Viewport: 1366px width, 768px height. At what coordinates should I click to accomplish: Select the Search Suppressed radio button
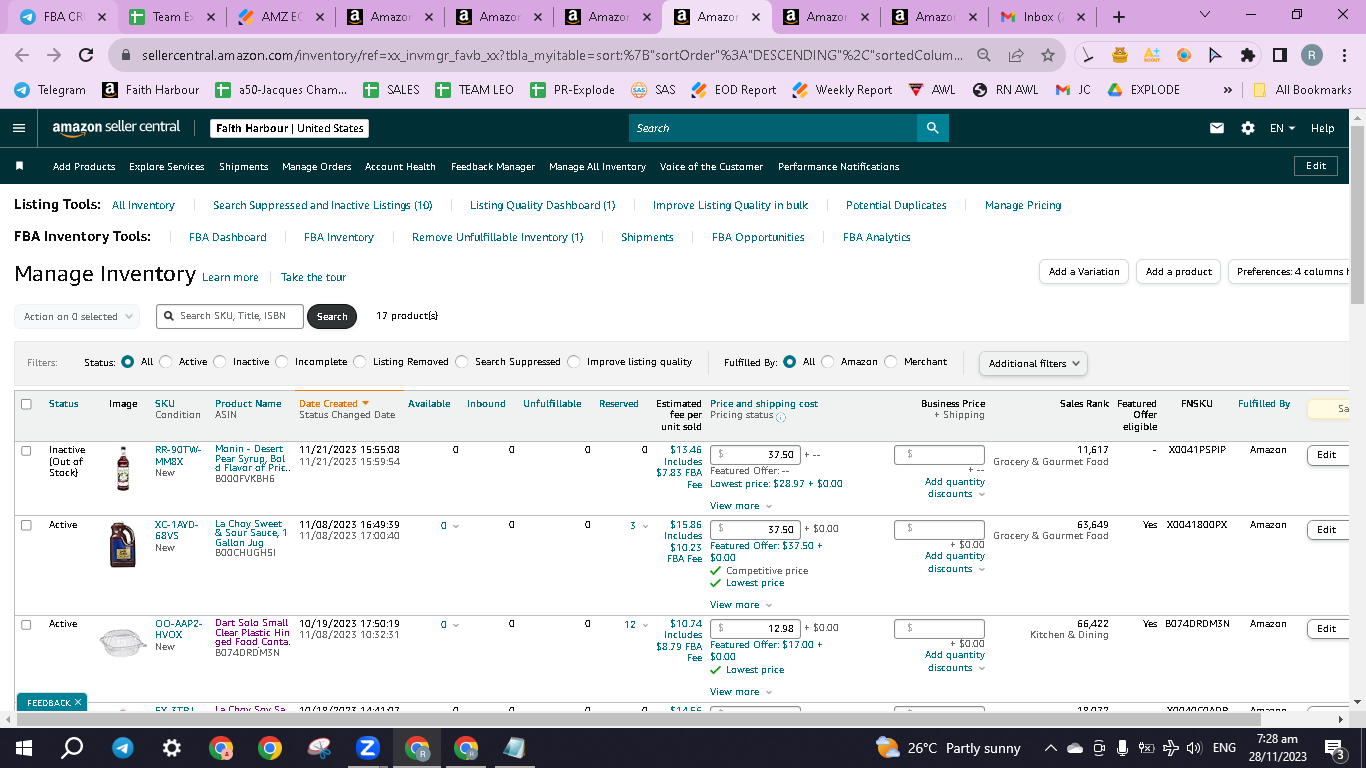click(x=462, y=362)
